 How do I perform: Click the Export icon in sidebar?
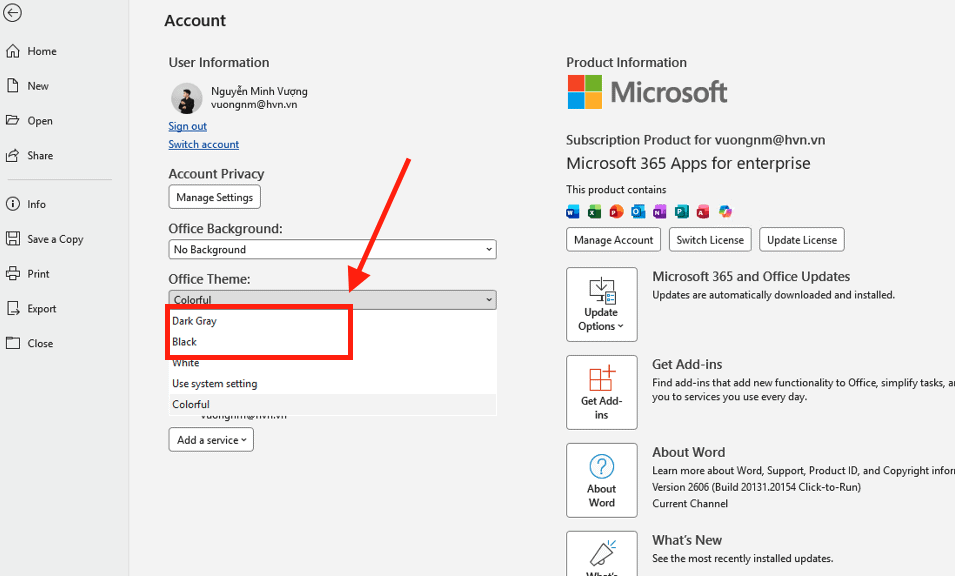[x=13, y=308]
